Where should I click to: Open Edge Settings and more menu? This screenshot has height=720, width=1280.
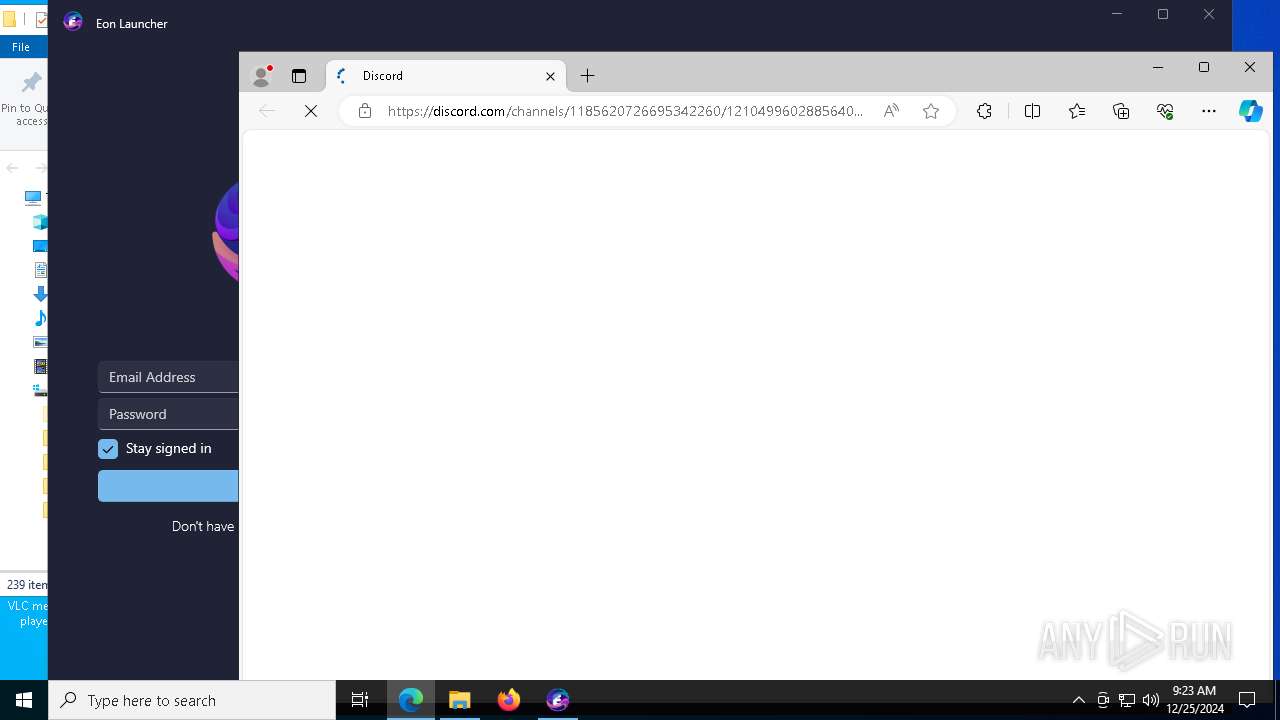[x=1209, y=111]
